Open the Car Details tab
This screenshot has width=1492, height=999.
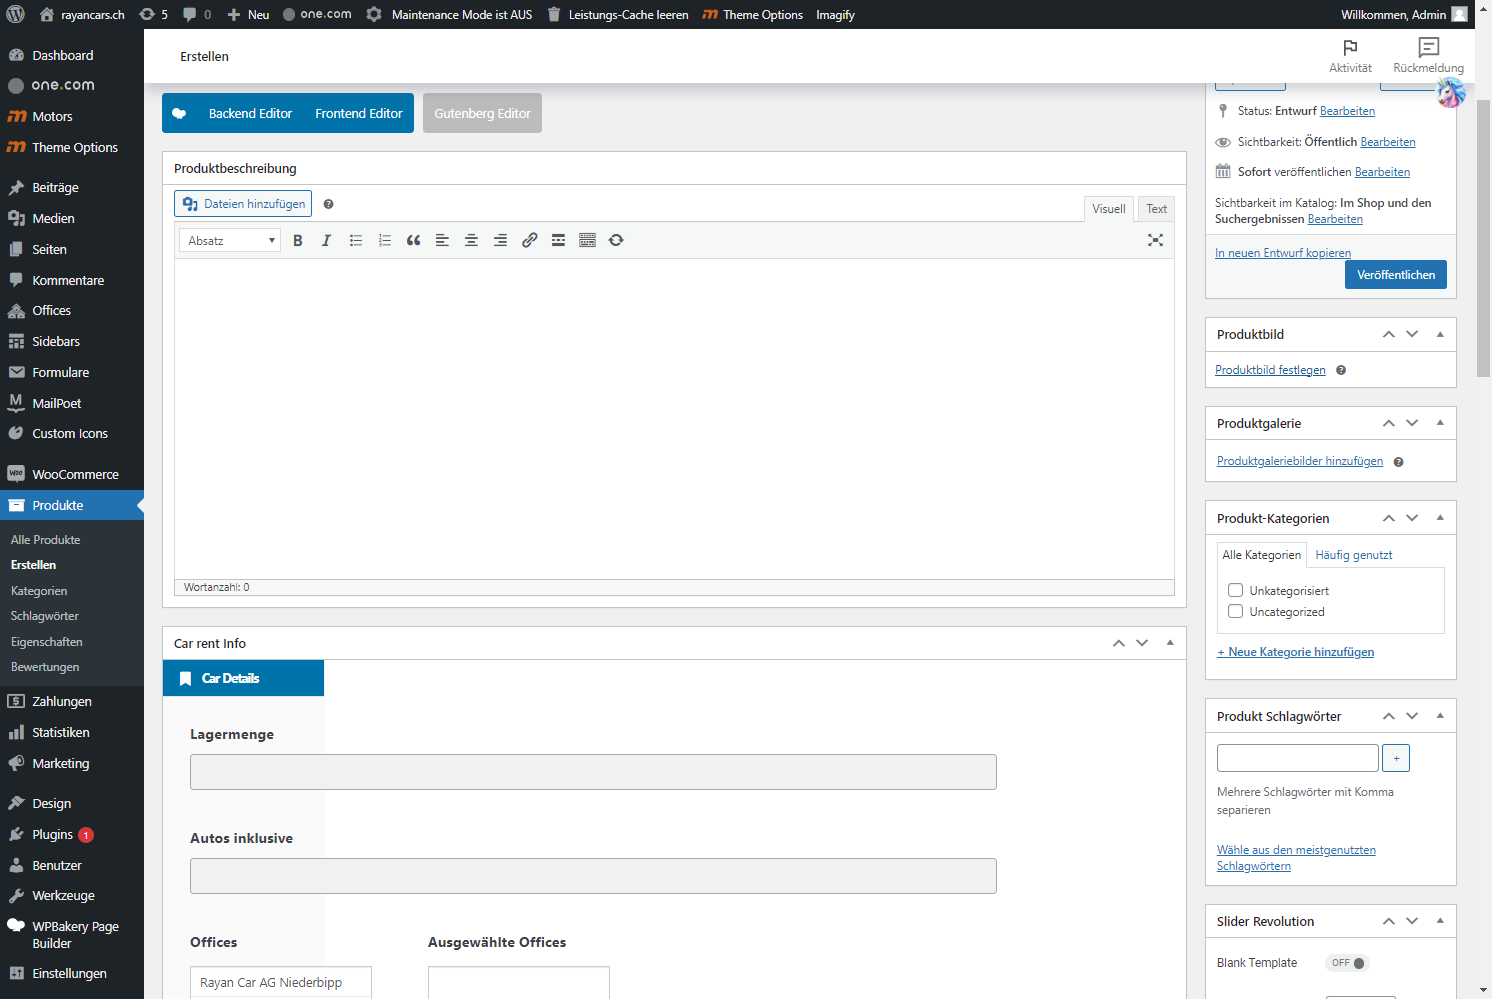(243, 678)
